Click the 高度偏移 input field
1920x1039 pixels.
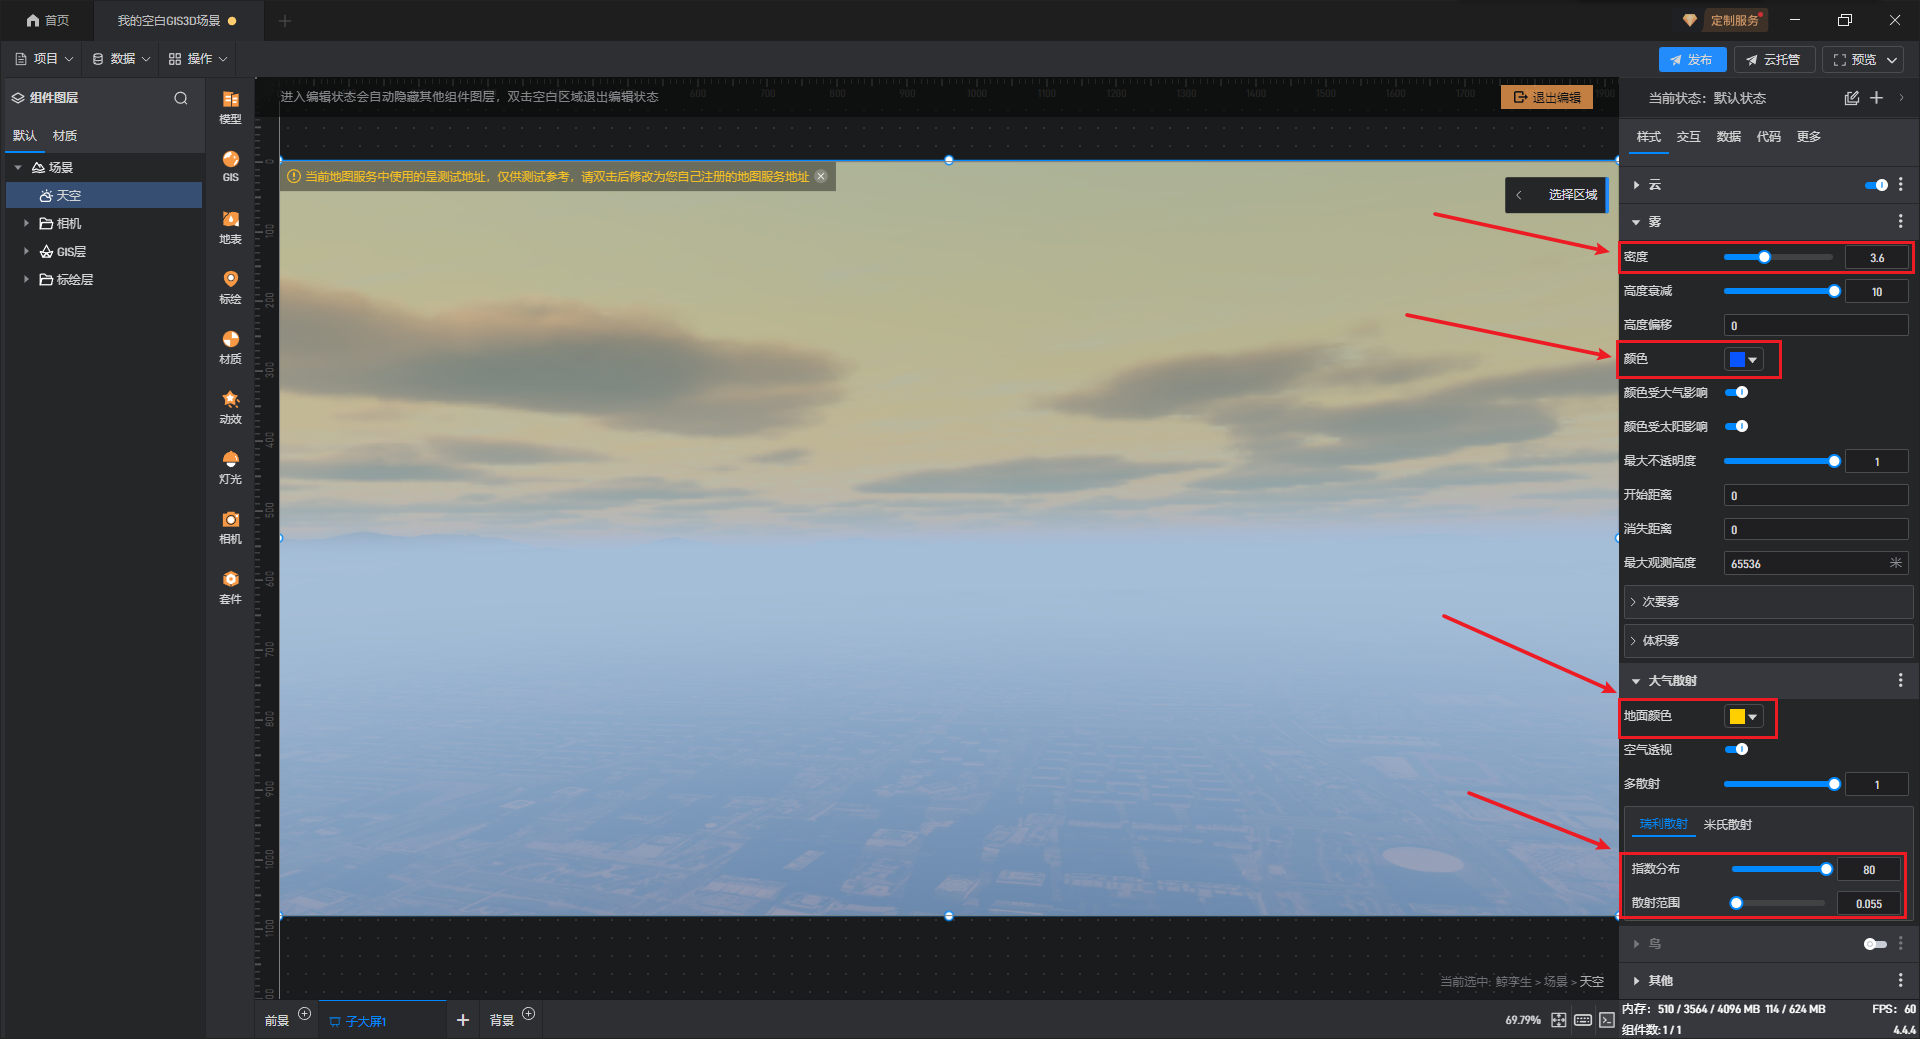click(1815, 326)
